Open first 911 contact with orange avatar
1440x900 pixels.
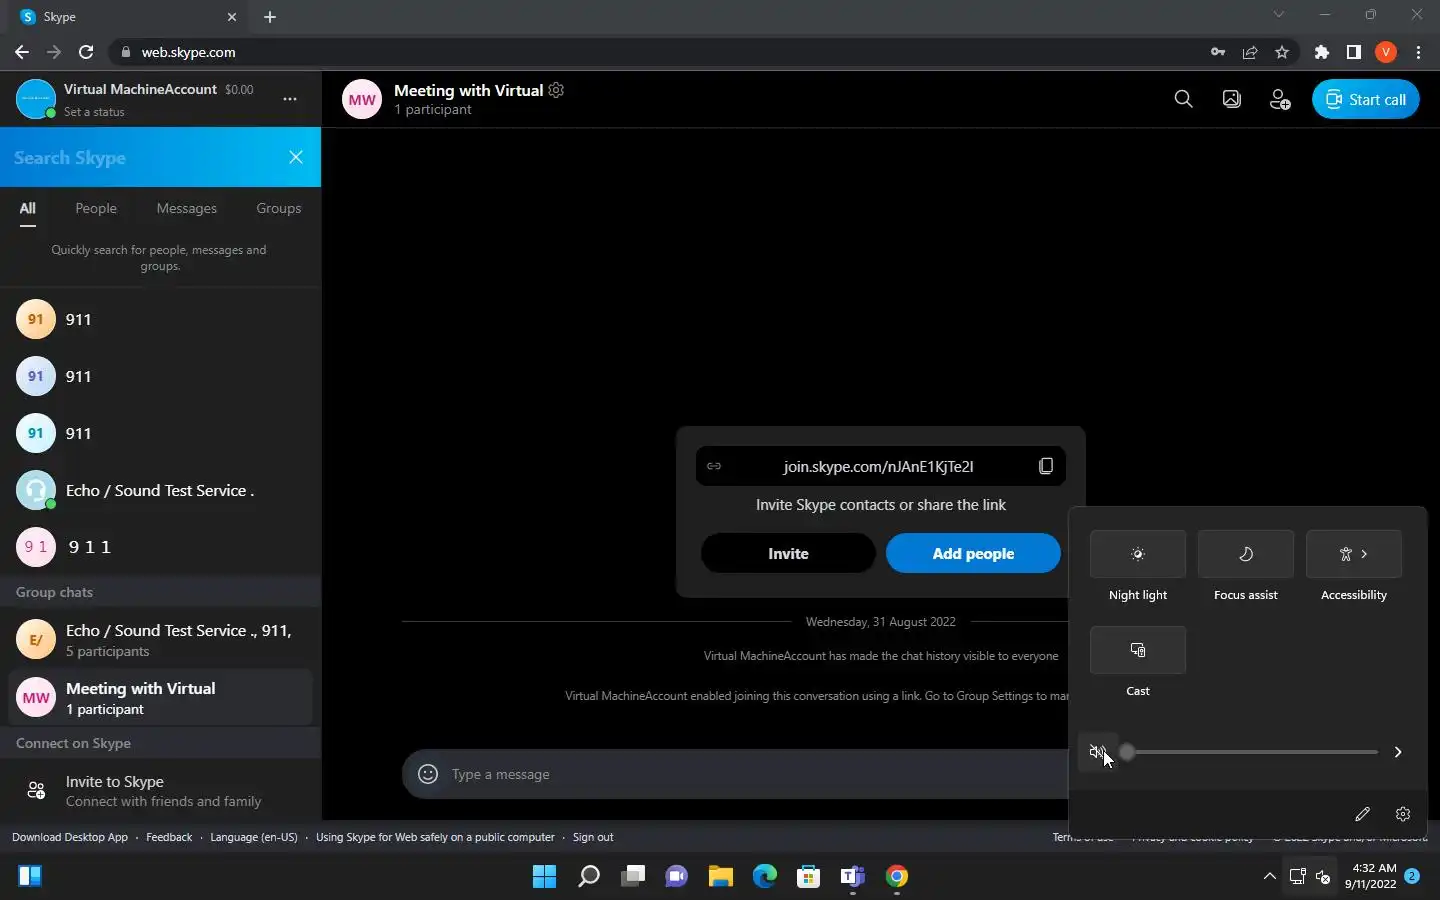(160, 319)
